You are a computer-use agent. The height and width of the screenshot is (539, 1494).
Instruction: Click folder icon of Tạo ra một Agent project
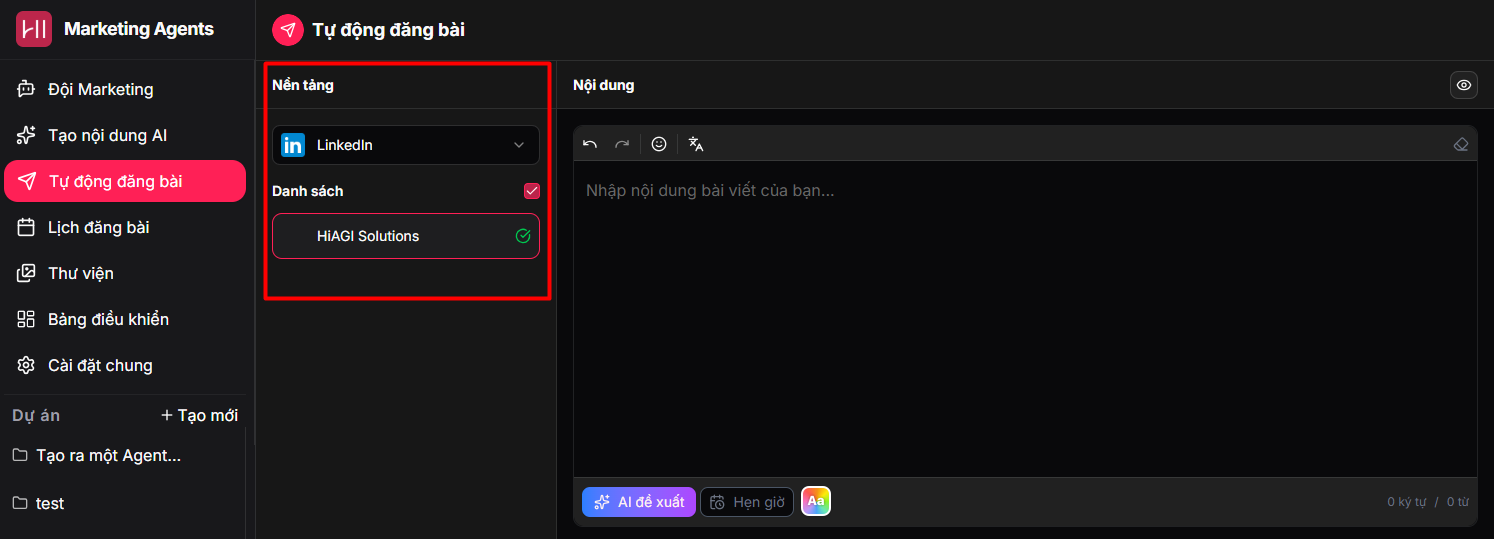(20, 455)
